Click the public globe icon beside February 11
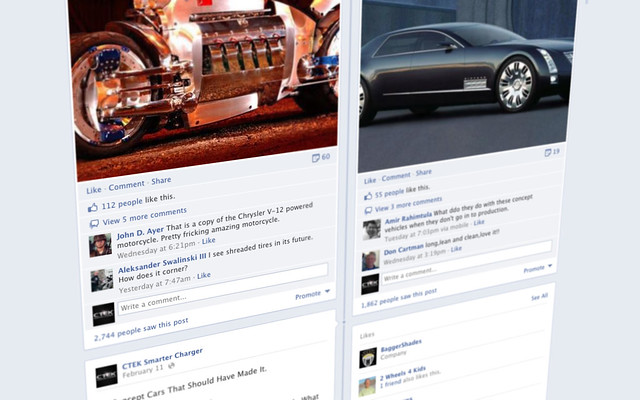The image size is (640, 400). point(172,365)
